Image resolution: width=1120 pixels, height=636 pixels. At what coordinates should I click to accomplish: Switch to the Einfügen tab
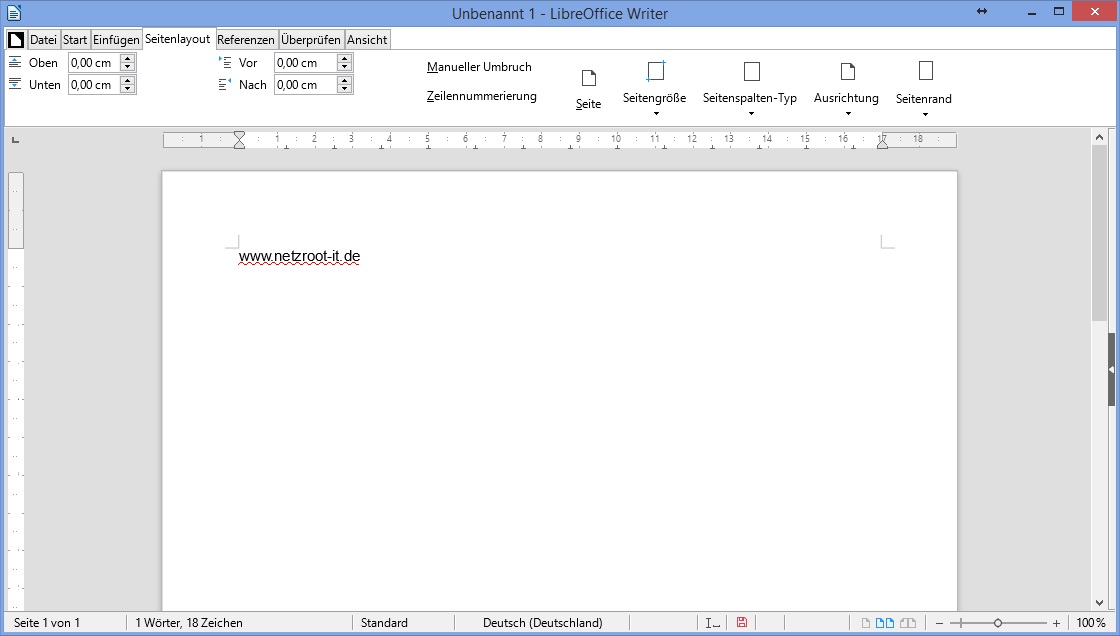coord(116,39)
